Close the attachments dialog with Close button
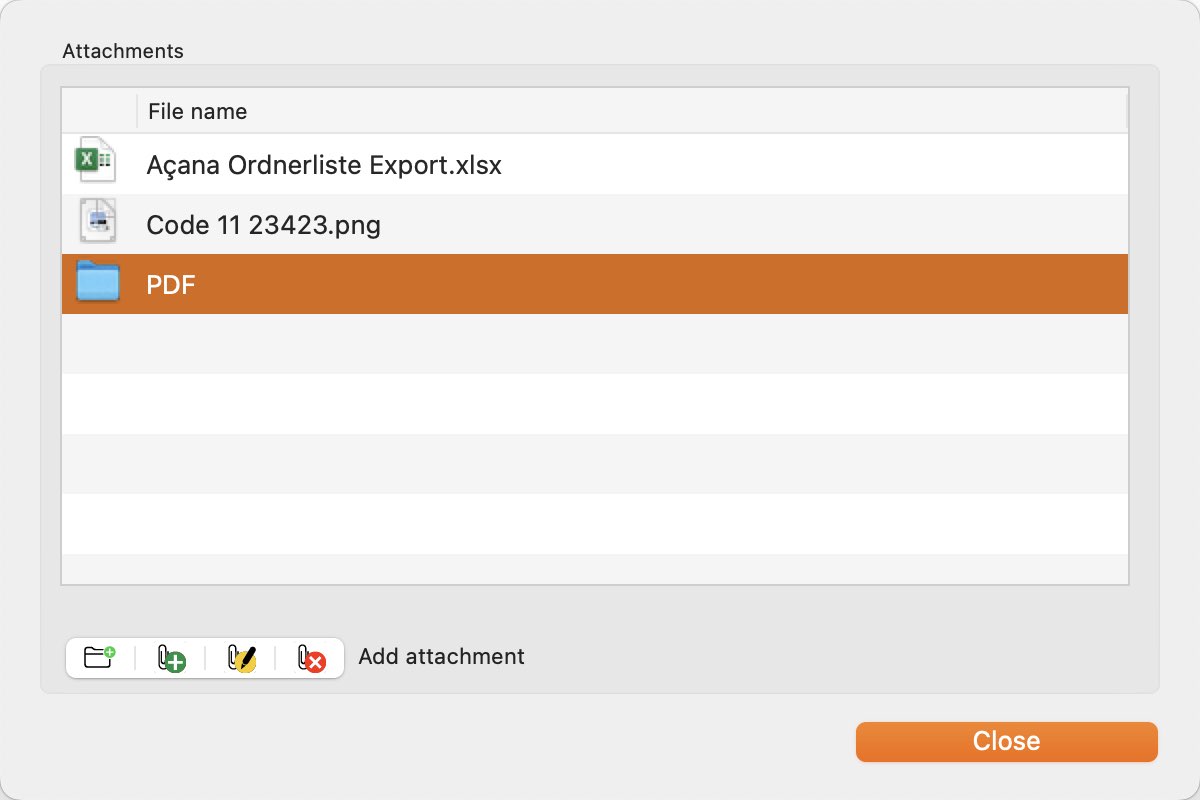Screen dimensions: 1200x800 pyautogui.click(x=1006, y=741)
